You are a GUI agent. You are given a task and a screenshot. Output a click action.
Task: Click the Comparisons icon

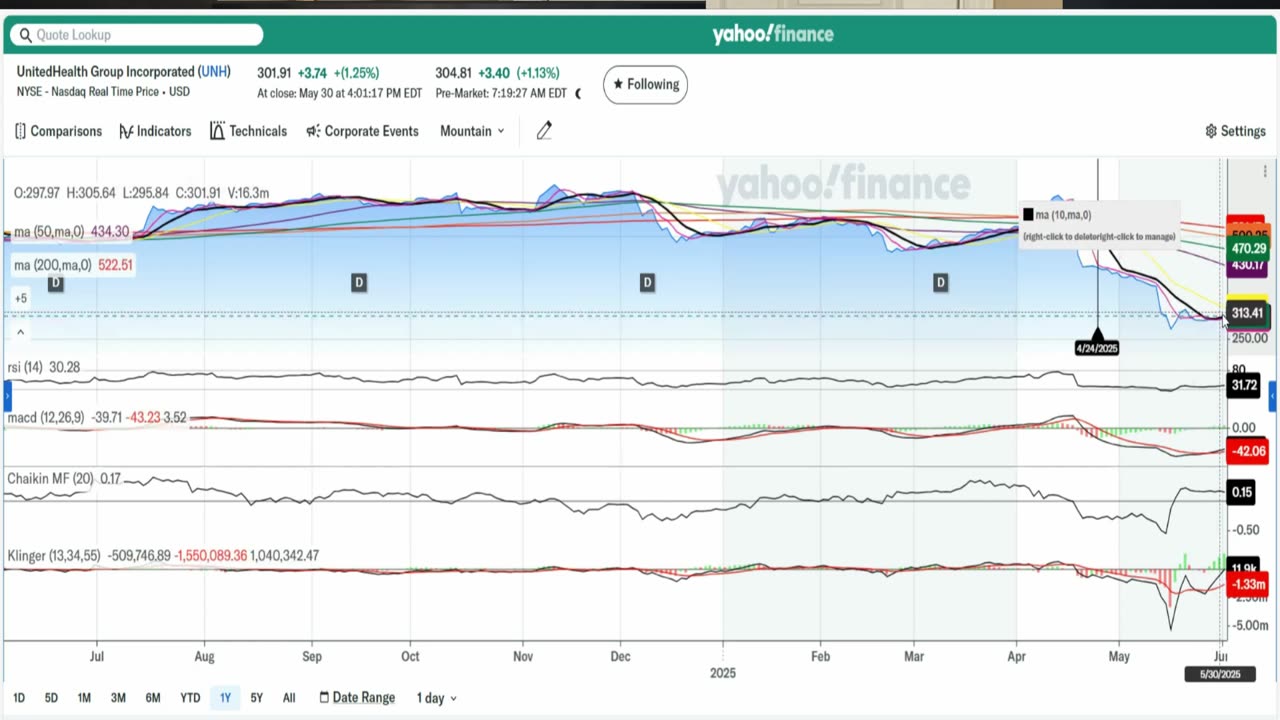click(x=21, y=131)
